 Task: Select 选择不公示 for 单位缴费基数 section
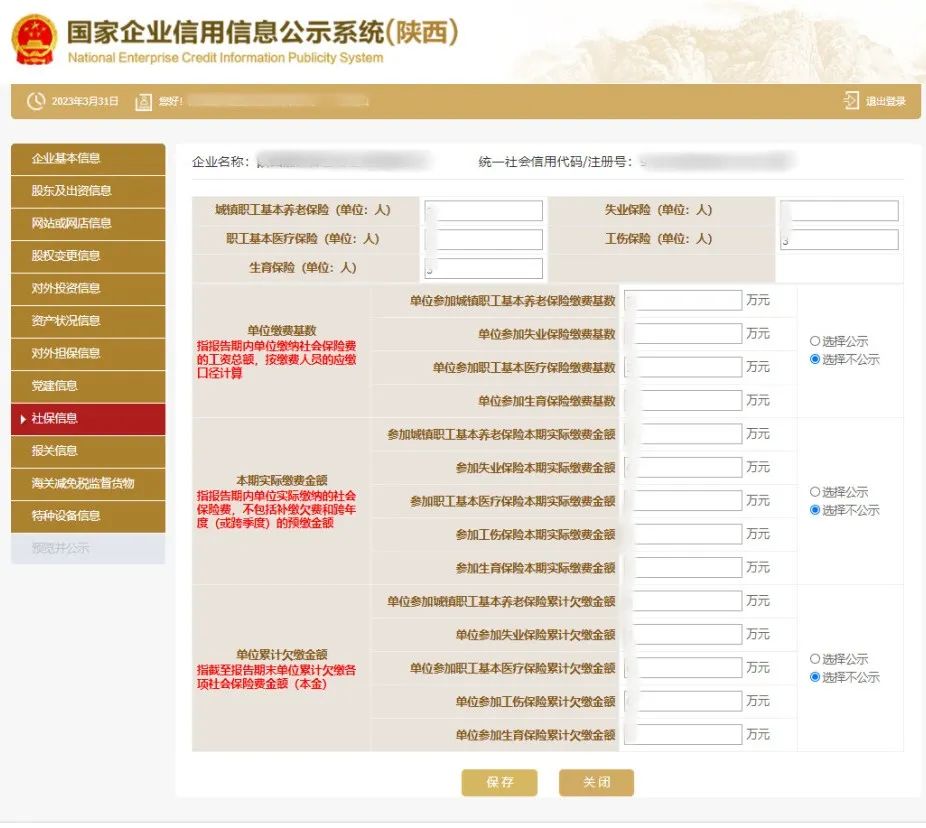815,359
